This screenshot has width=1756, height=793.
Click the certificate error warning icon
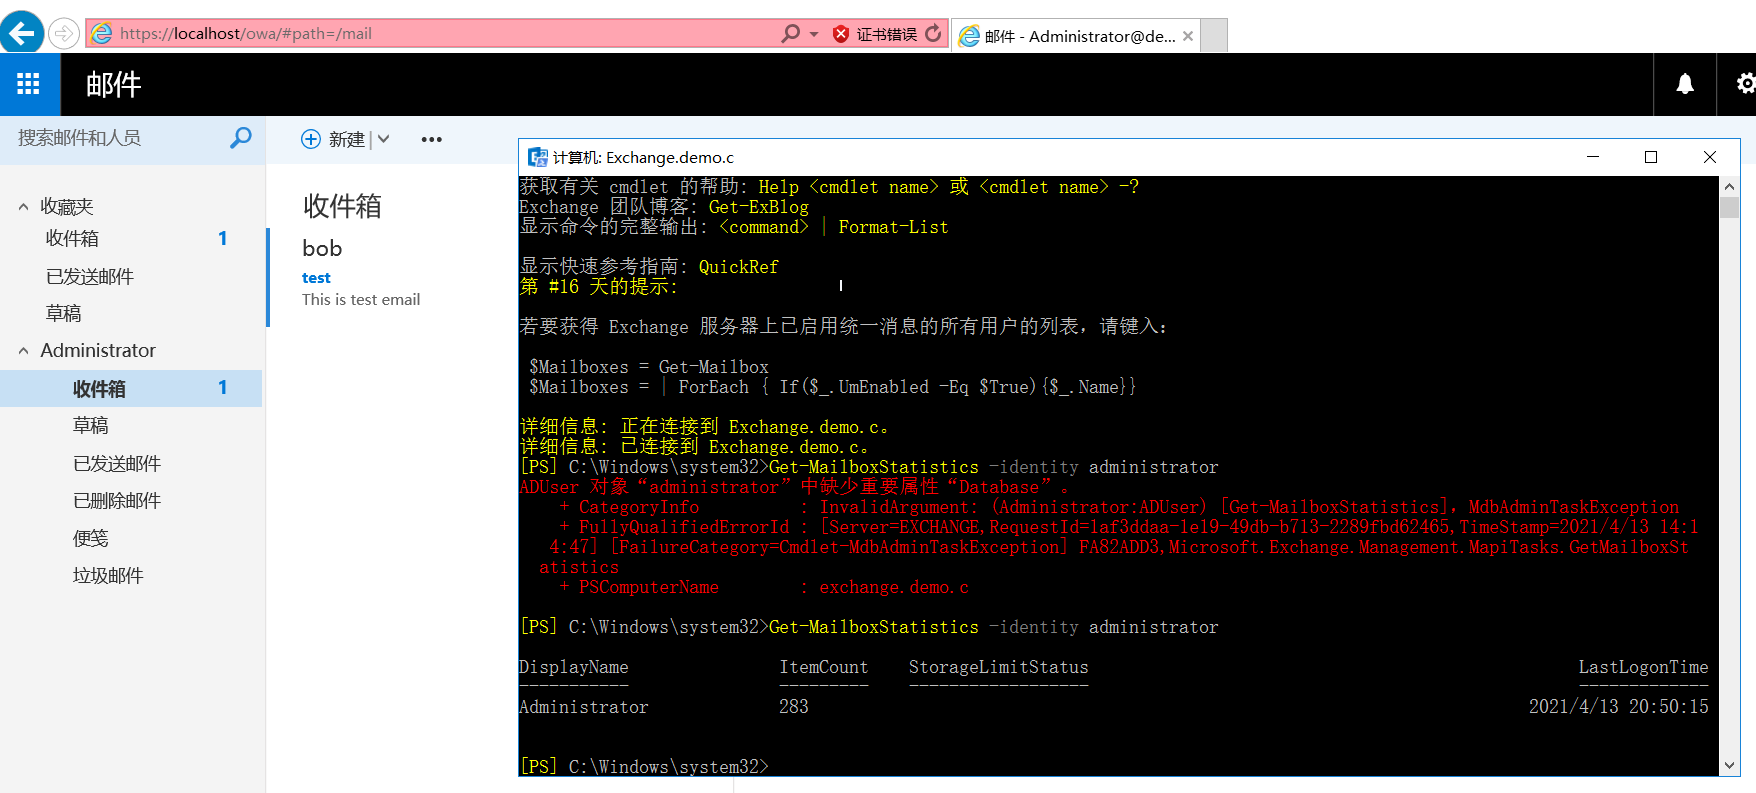pos(841,34)
